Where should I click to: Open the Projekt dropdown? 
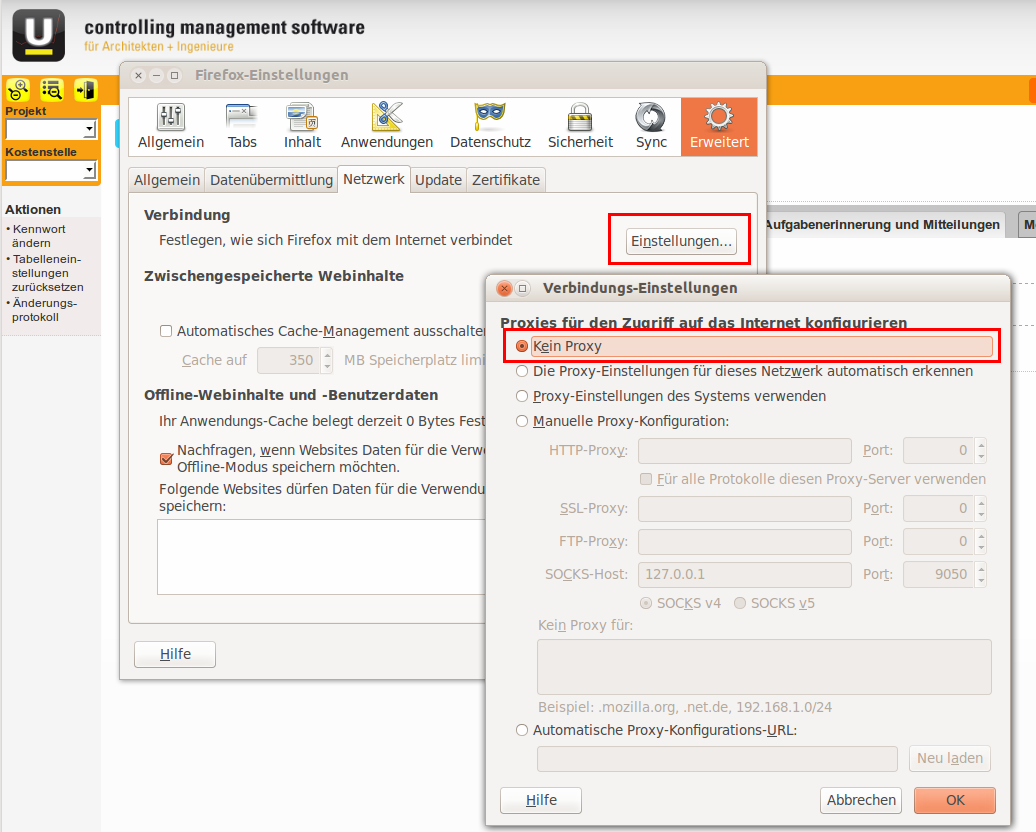tap(90, 128)
